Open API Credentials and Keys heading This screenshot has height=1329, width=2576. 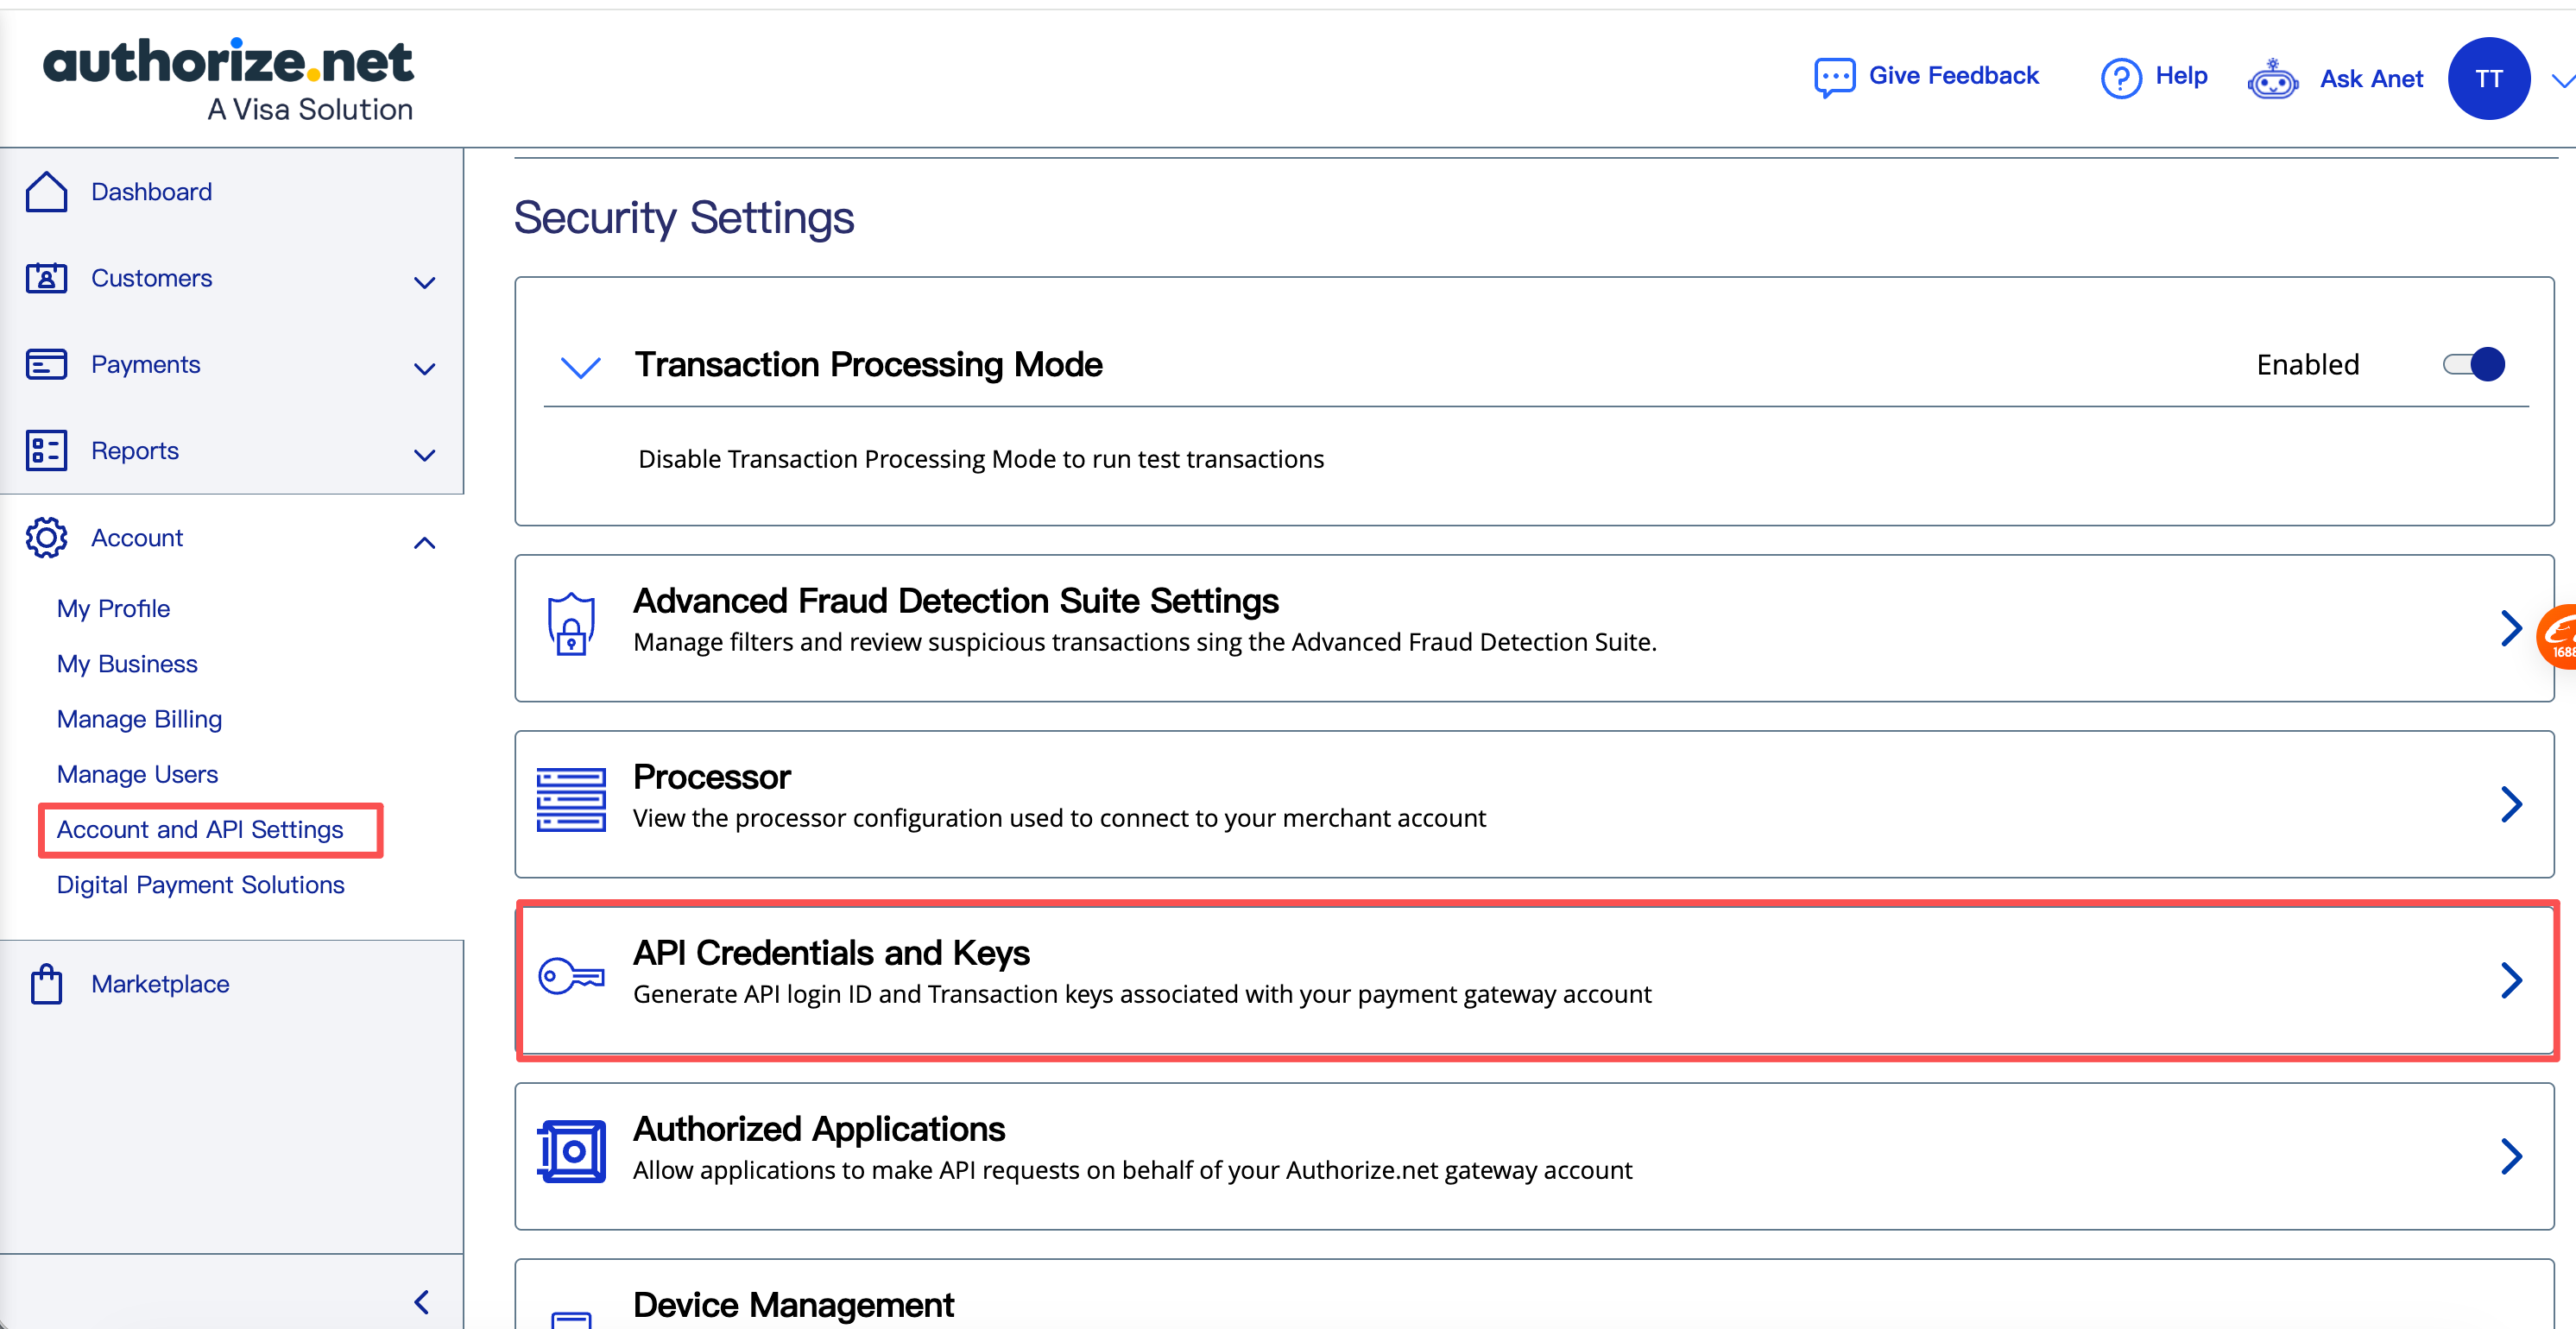831,953
